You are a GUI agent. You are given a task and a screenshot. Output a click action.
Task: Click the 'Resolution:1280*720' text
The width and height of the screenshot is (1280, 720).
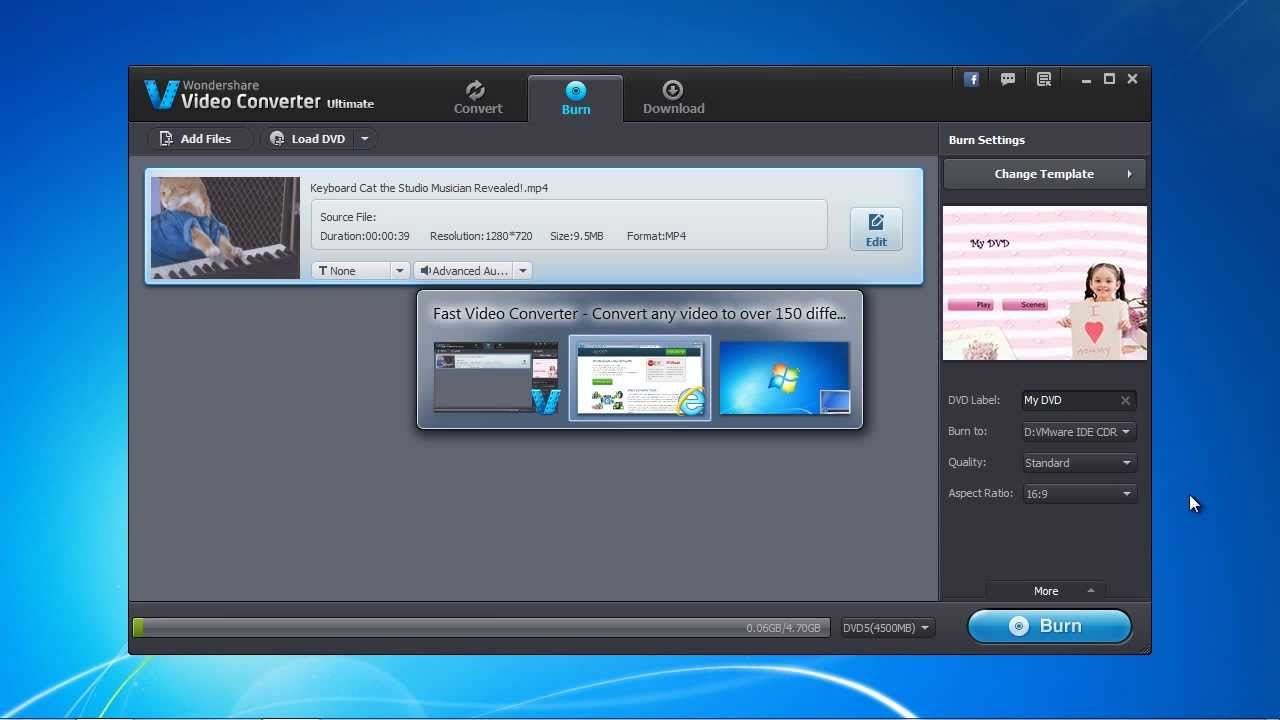click(481, 236)
